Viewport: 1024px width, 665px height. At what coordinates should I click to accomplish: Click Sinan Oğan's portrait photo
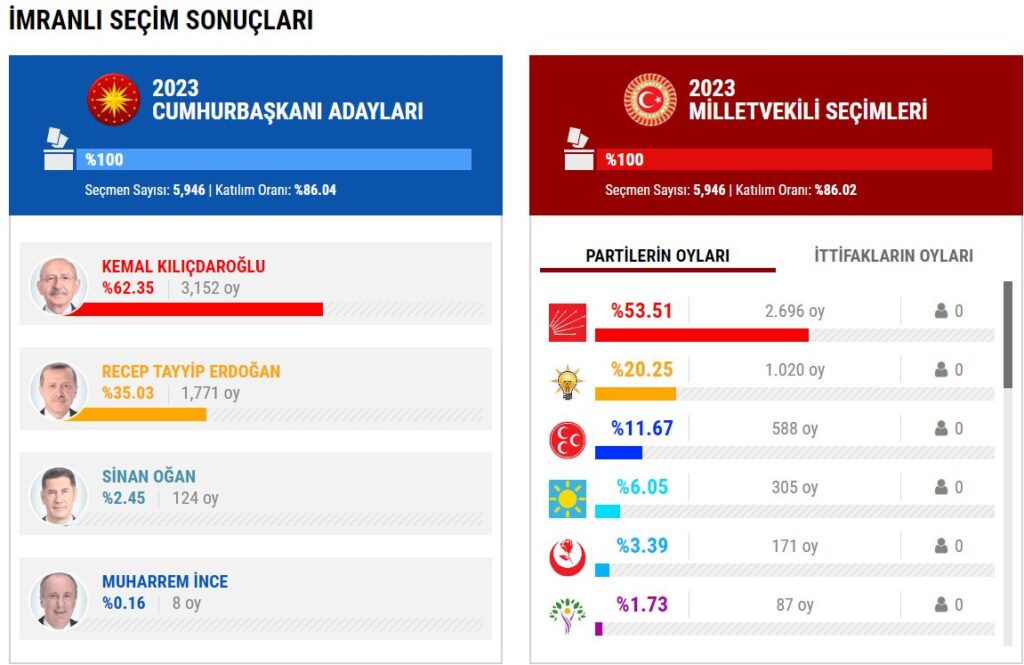coord(59,494)
